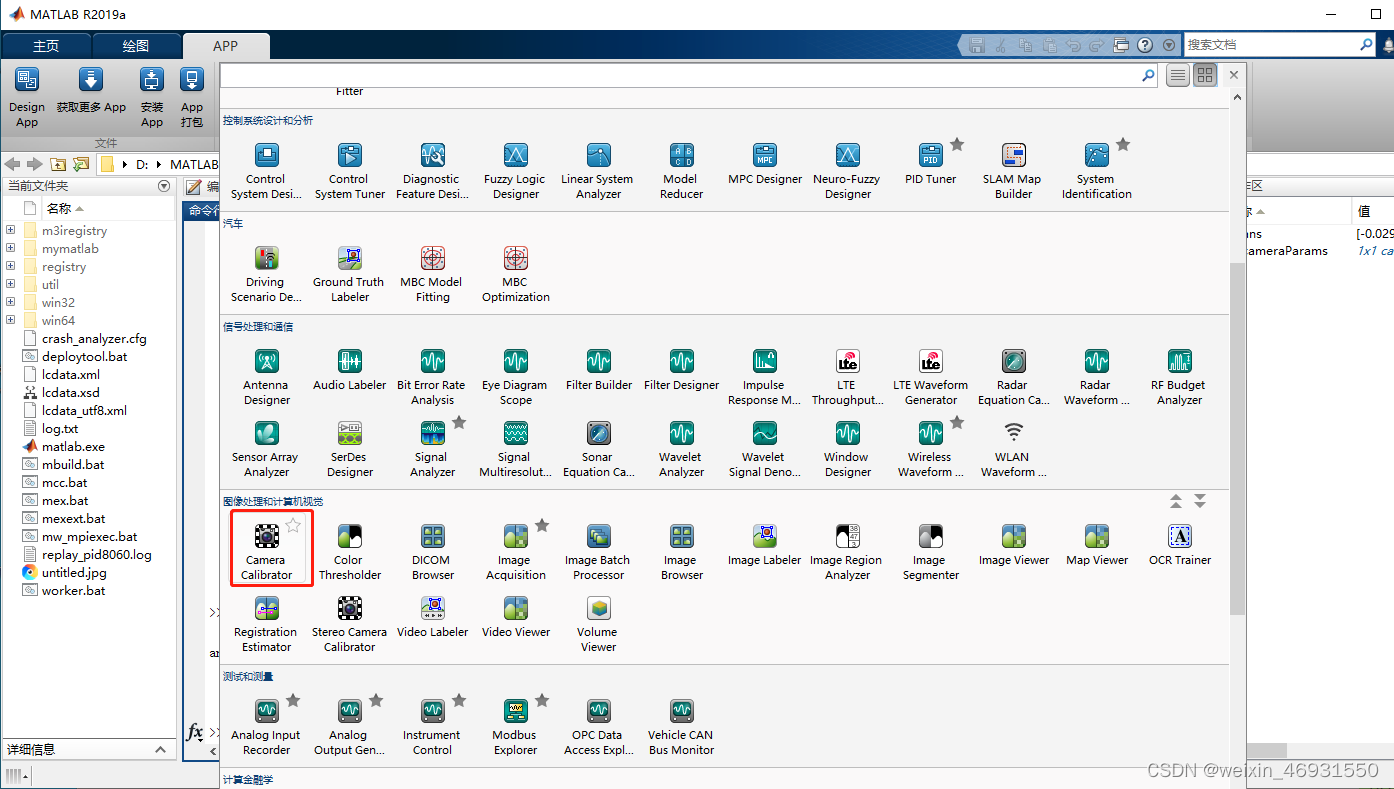This screenshot has width=1394, height=789.
Task: Focus the 搜索文档 search box
Action: [x=1280, y=45]
